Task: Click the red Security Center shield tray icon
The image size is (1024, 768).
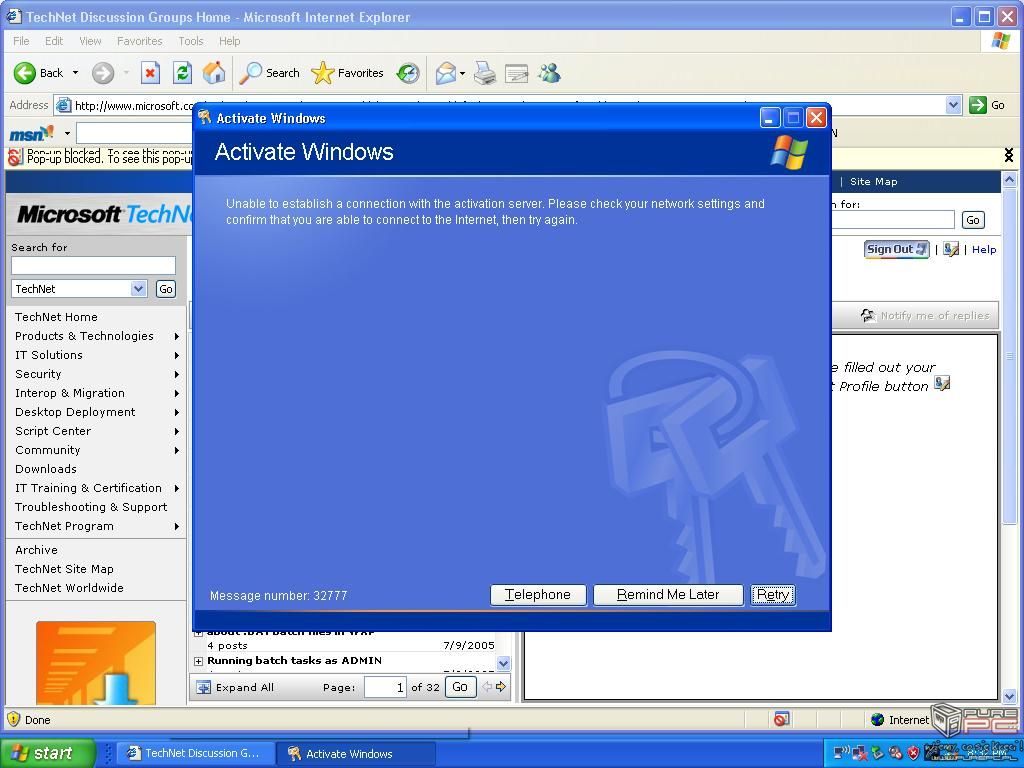Action: [x=913, y=753]
